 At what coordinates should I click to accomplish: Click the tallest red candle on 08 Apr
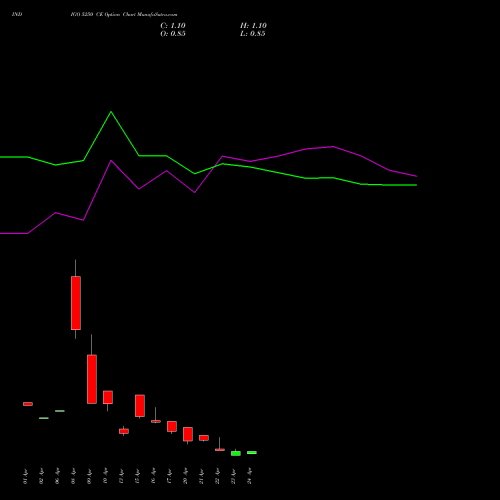(76, 303)
